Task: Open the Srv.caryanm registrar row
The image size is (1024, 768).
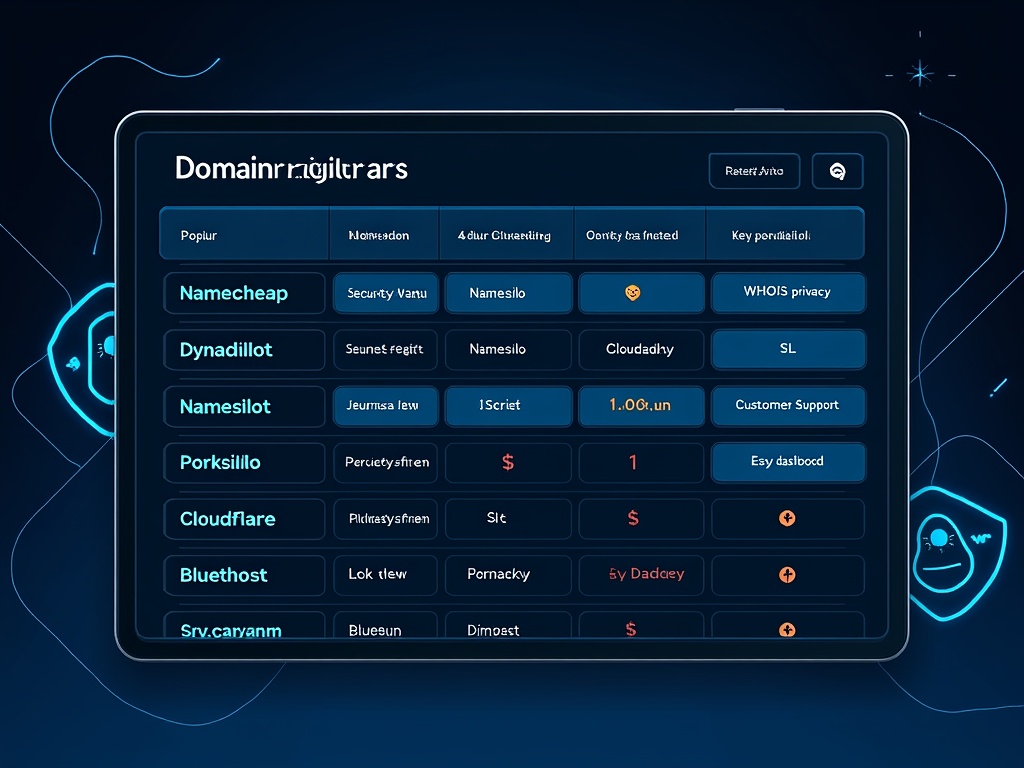Action: point(244,626)
